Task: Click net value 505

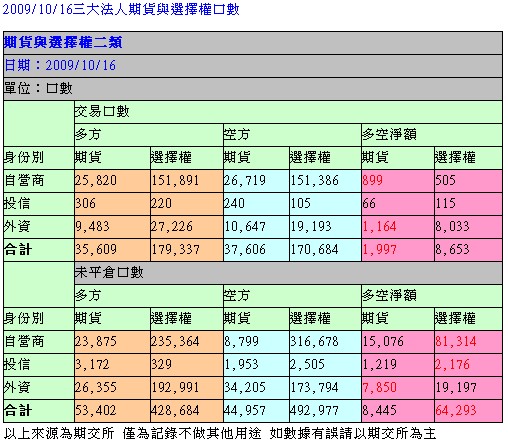Action: 446,180
